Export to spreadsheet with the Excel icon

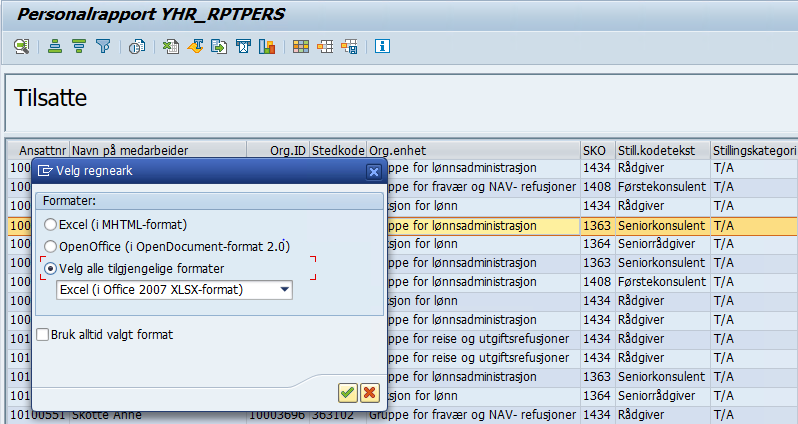[170, 46]
